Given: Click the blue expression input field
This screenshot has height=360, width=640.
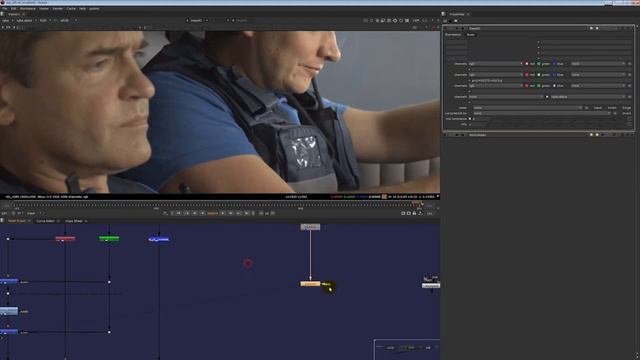Looking at the screenshot, I should (x=551, y=91).
